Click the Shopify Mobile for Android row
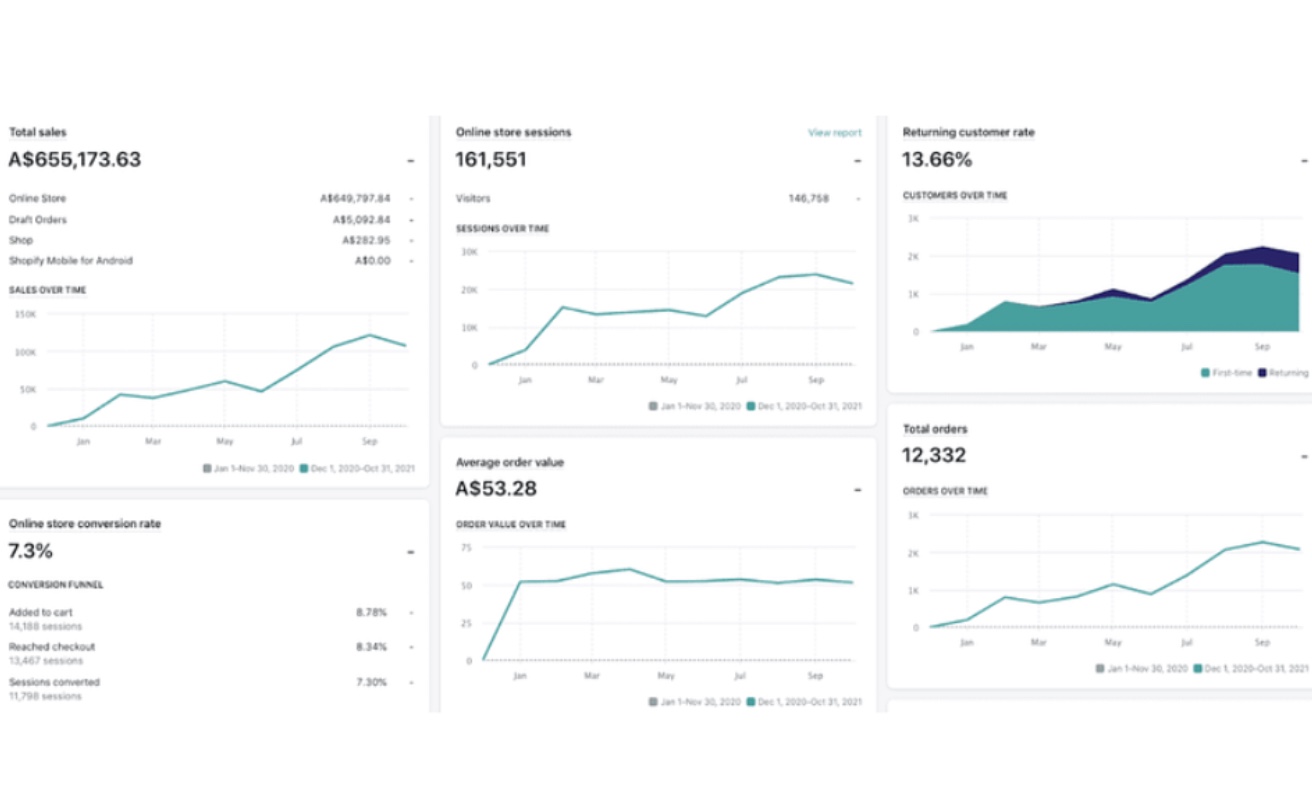The width and height of the screenshot is (1312, 792). point(71,261)
